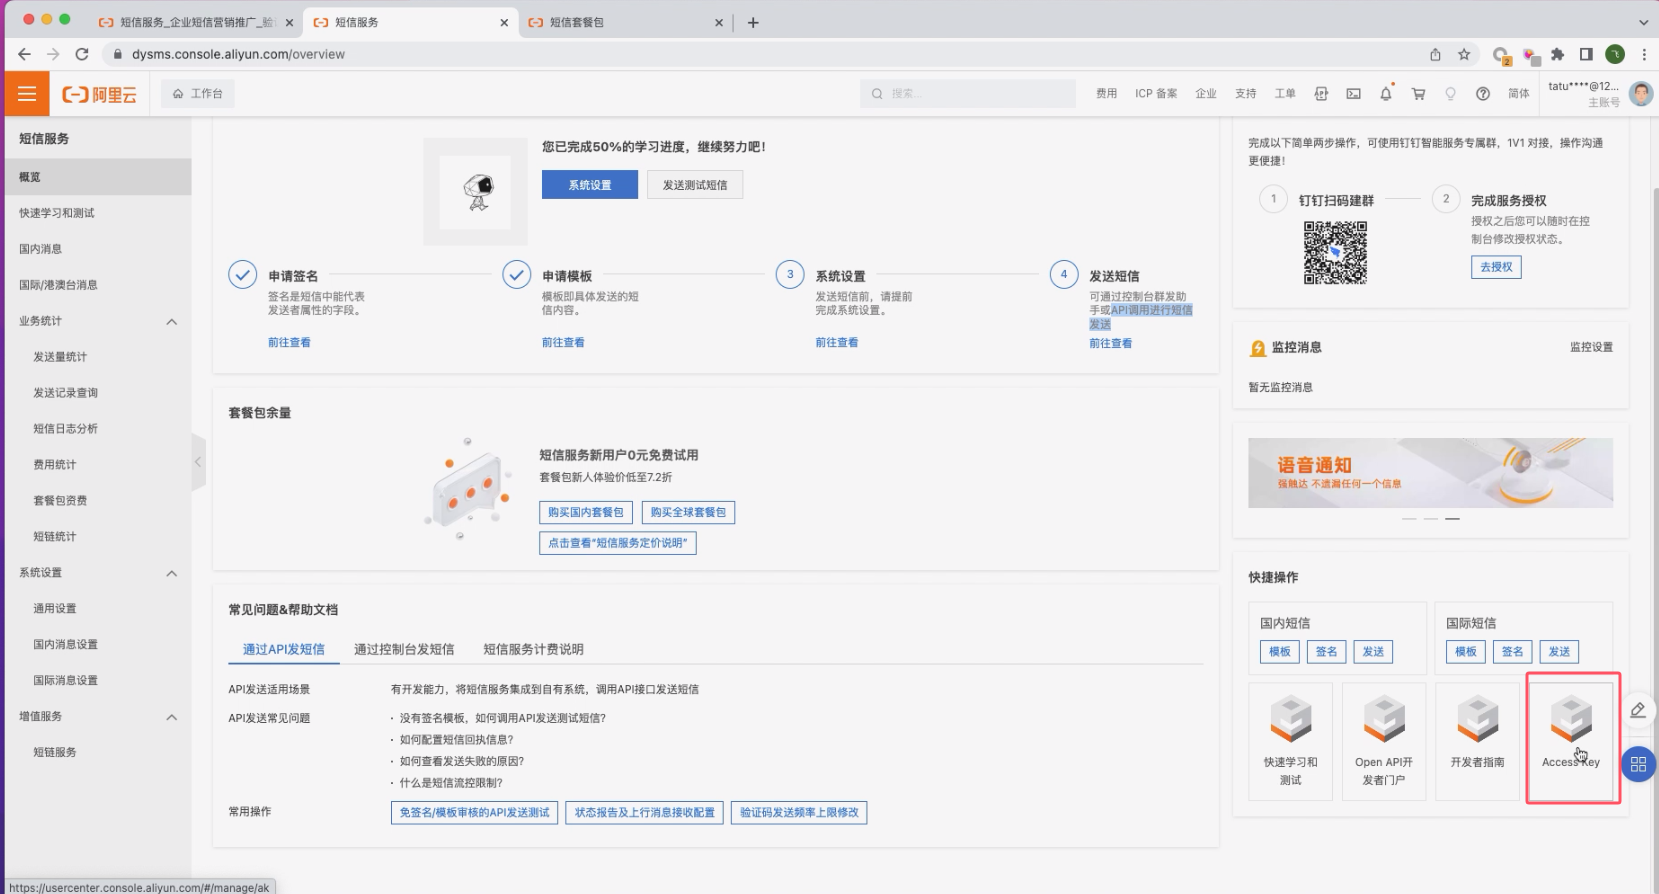Screen dimensions: 1659x894
Task: Select the active carousel indicator dash
Action: [x=1452, y=519]
